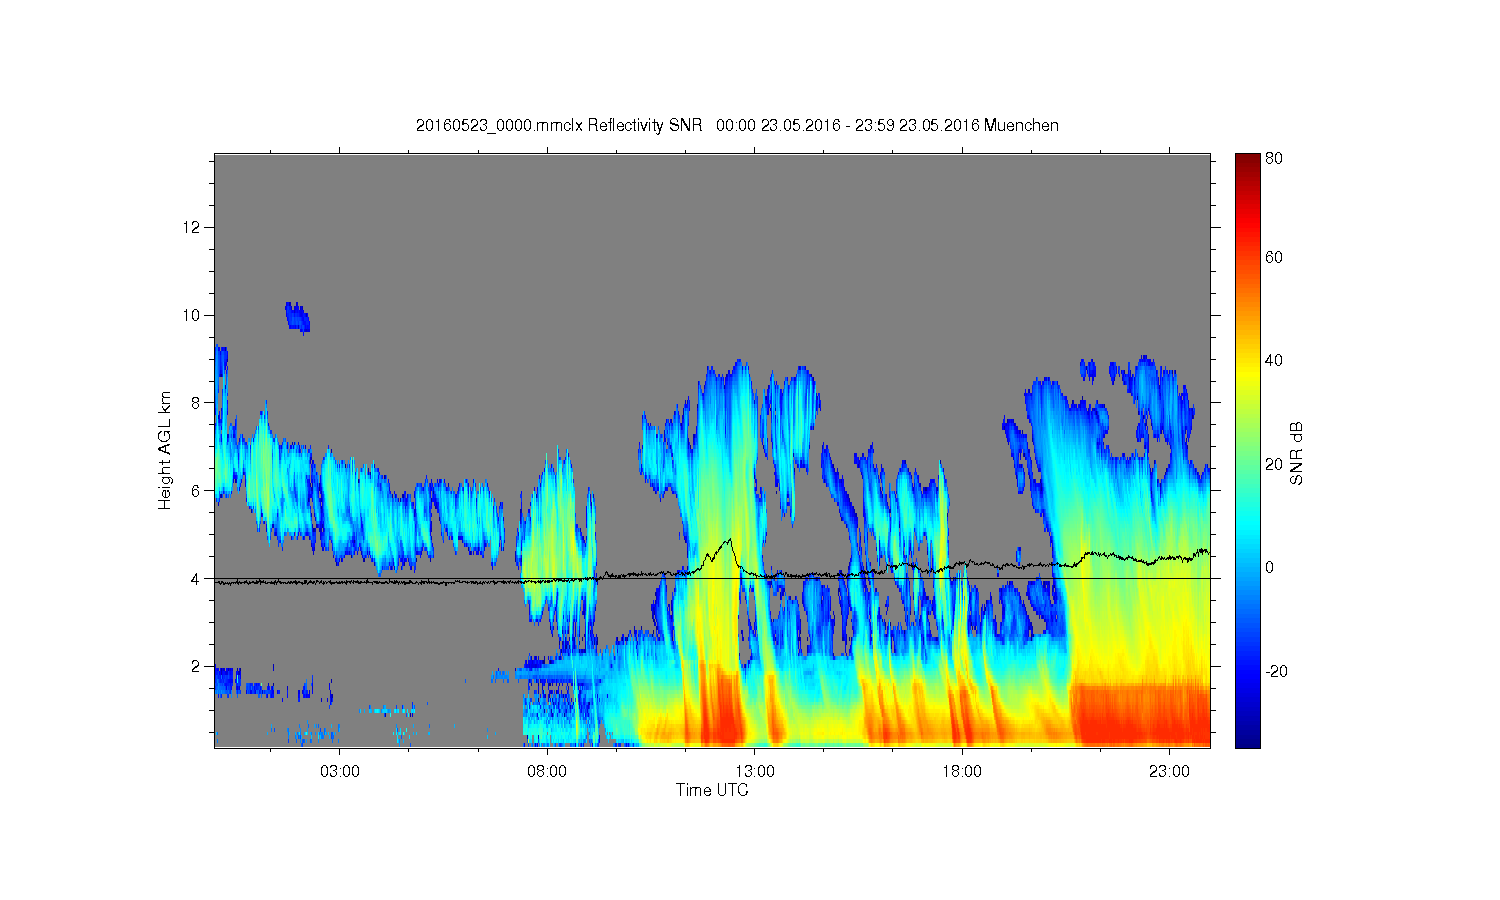The height and width of the screenshot is (900, 1500).
Task: Click the 03:00 time tick label
Action: tap(339, 772)
